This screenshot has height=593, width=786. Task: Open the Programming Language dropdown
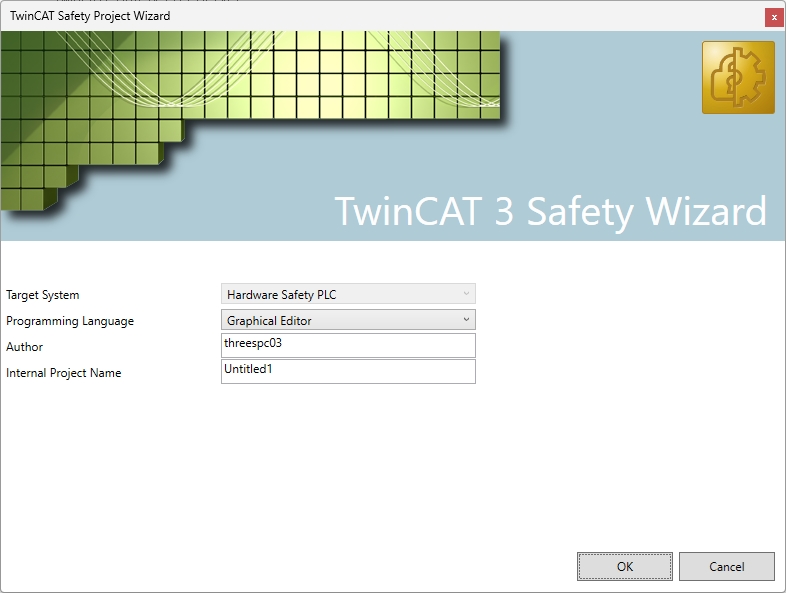[x=348, y=320]
